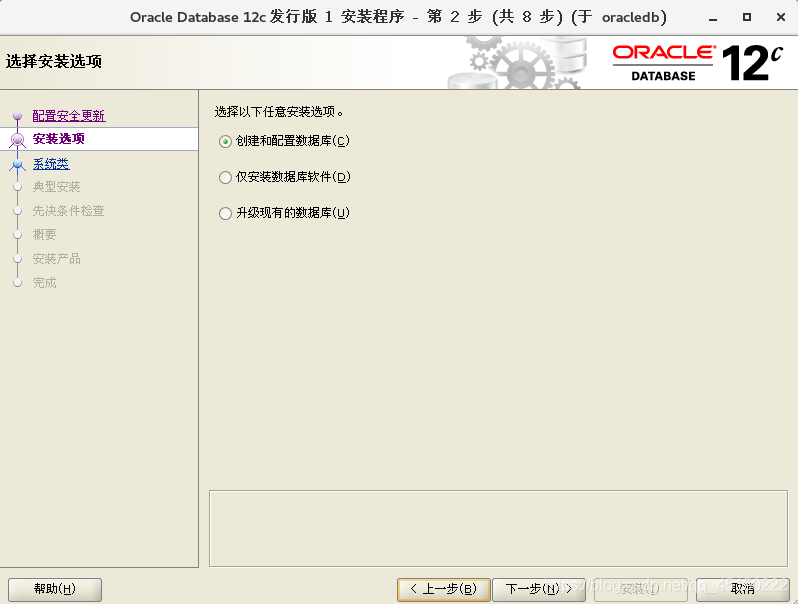The image size is (798, 604).
Task: Click the 取消 cancel button
Action: (x=743, y=589)
